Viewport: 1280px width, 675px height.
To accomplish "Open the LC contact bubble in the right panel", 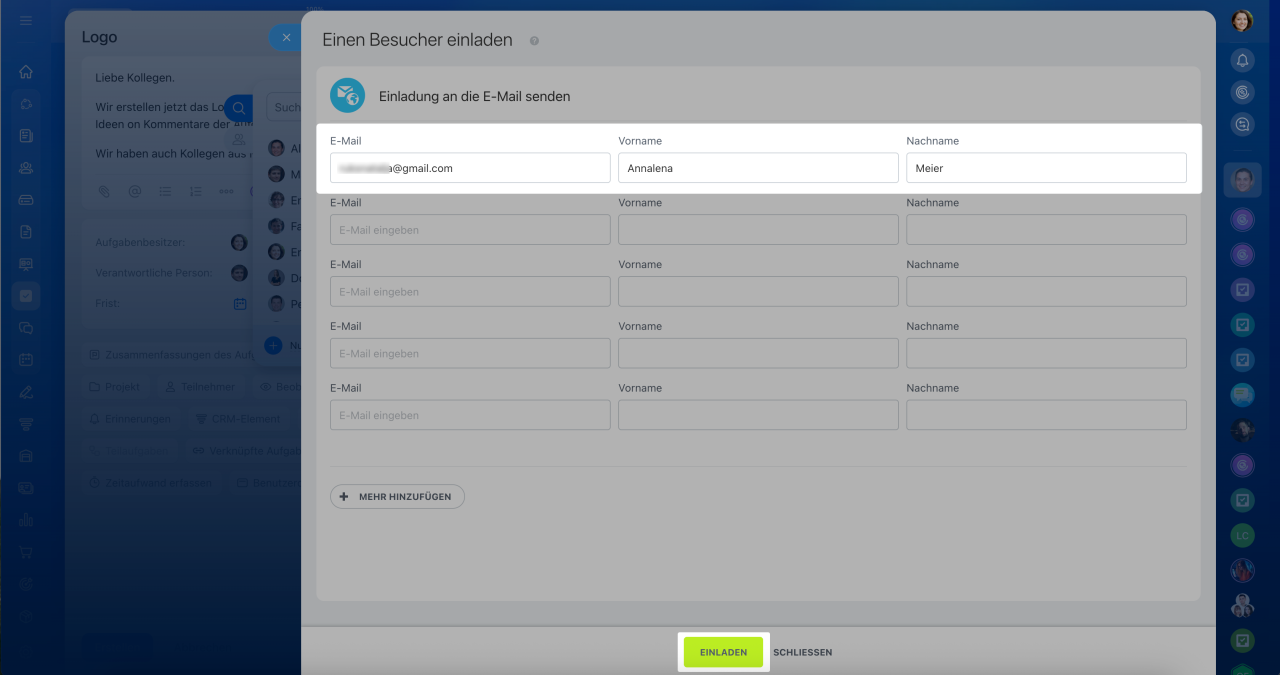I will point(1242,536).
